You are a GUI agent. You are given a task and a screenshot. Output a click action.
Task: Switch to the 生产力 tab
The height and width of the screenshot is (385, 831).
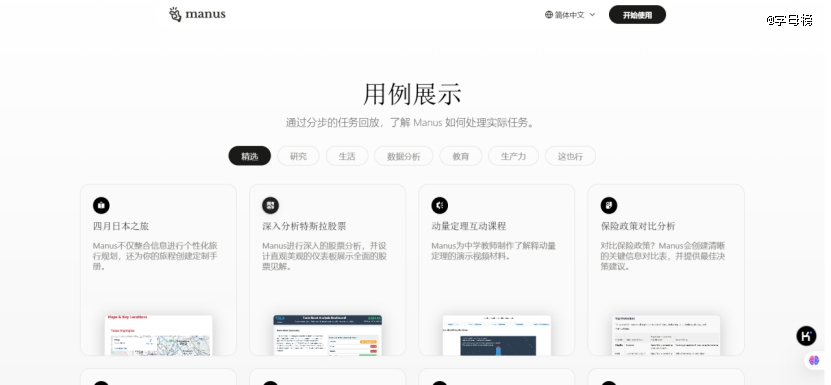[513, 156]
